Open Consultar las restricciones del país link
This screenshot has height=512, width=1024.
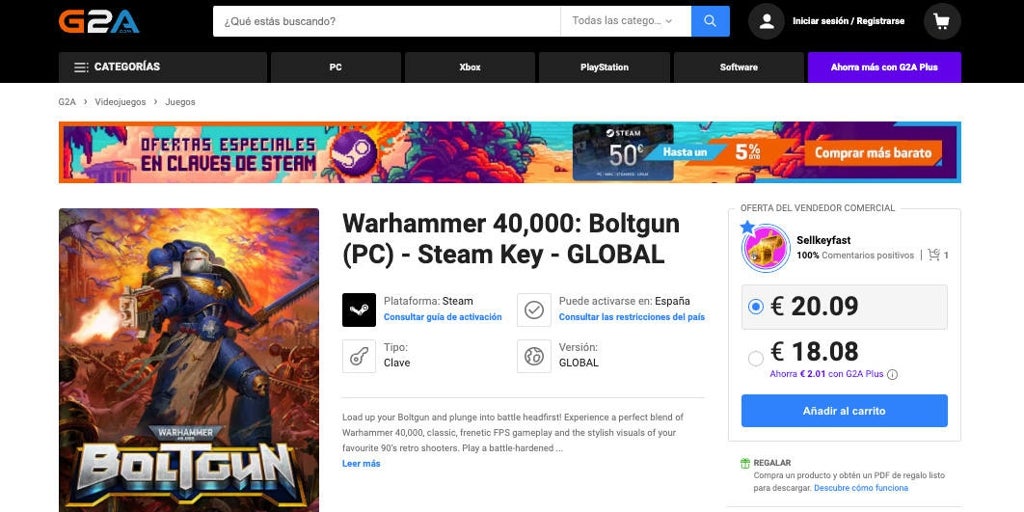pos(632,317)
